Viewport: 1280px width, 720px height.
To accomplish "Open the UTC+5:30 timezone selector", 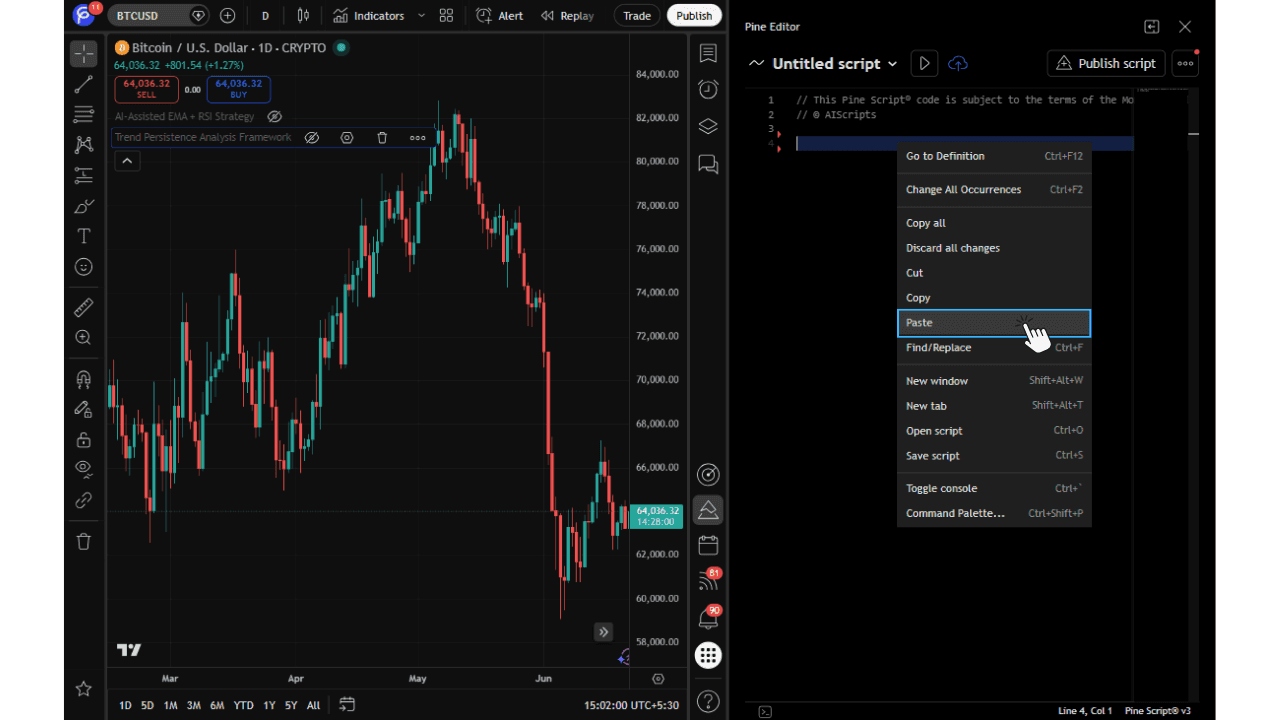I will pyautogui.click(x=631, y=705).
